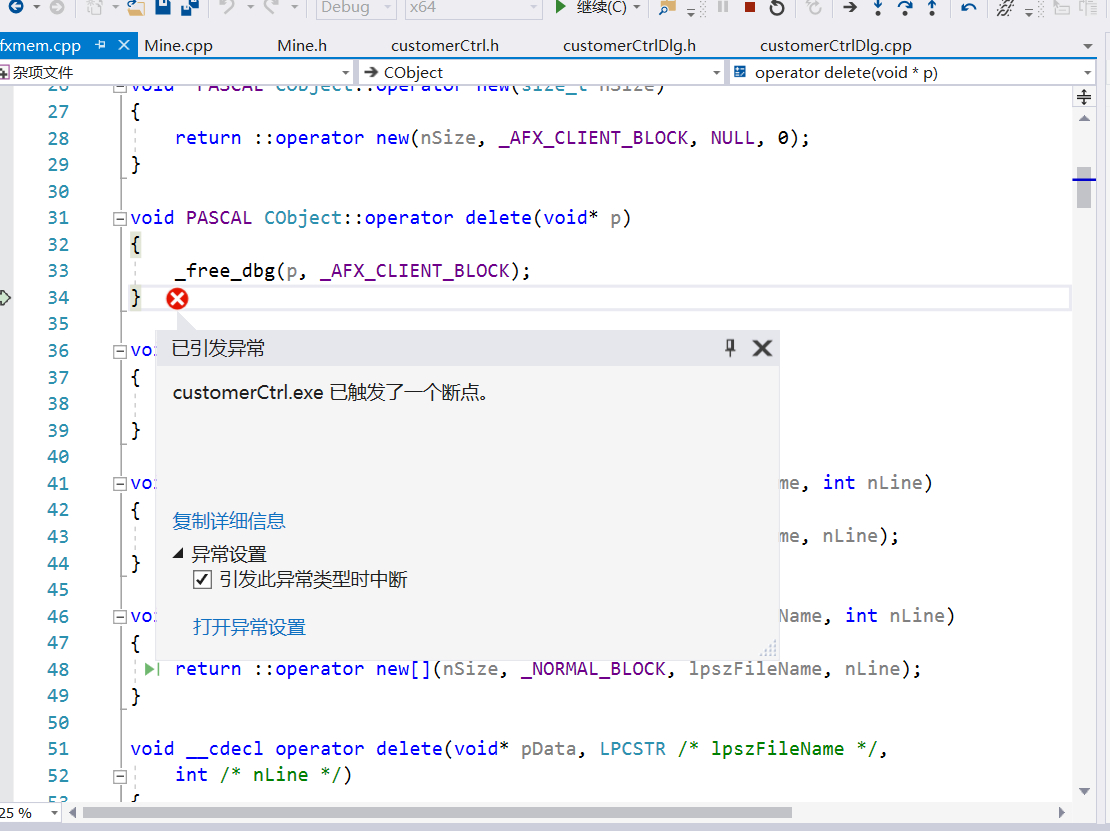Viewport: 1110px width, 831px height.
Task: Open the editor zoom percentage dropdown
Action: (55, 813)
